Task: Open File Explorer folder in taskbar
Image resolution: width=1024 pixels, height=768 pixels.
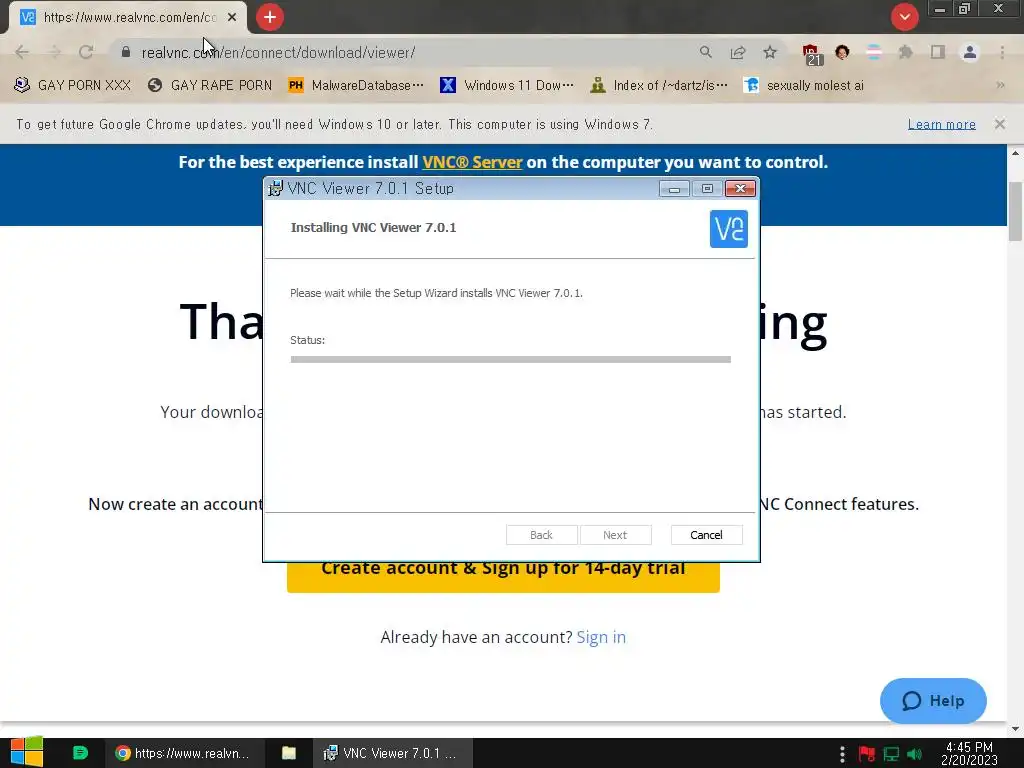Action: pyautogui.click(x=289, y=753)
